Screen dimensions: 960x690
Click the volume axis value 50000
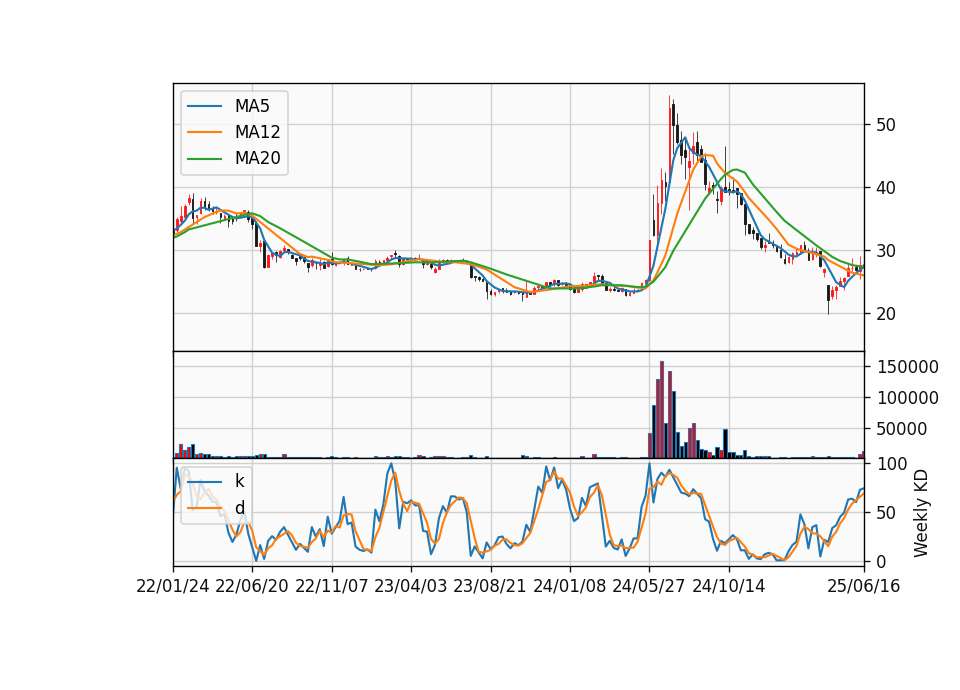click(902, 430)
